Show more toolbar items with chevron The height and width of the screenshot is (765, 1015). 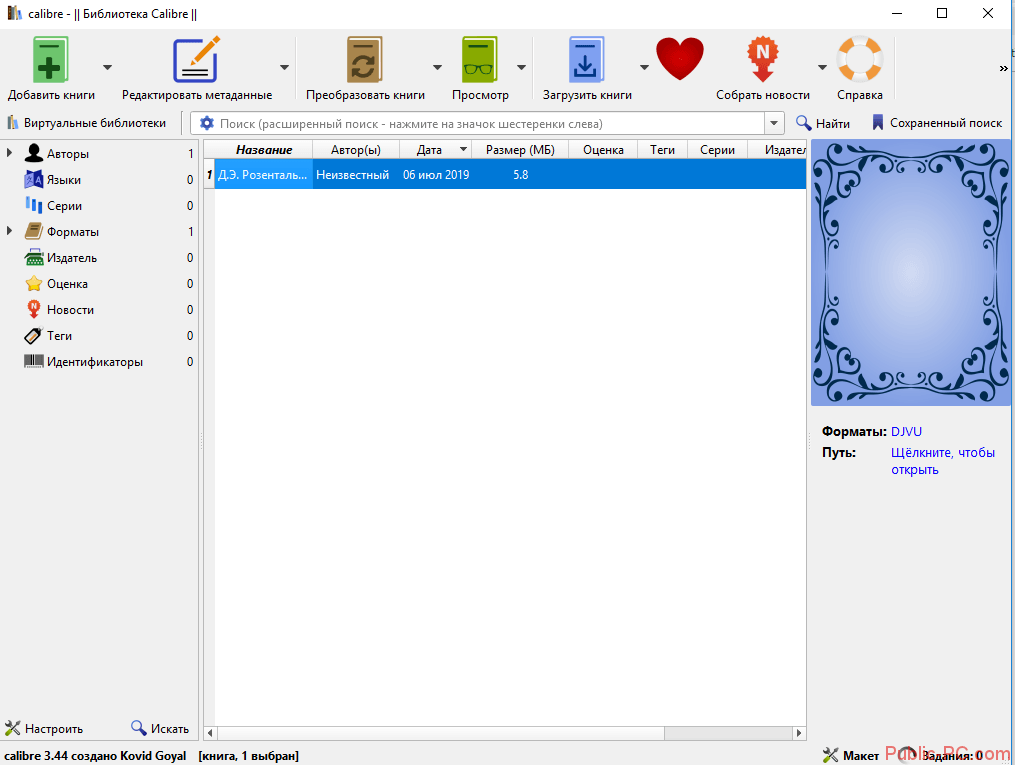[x=1003, y=68]
